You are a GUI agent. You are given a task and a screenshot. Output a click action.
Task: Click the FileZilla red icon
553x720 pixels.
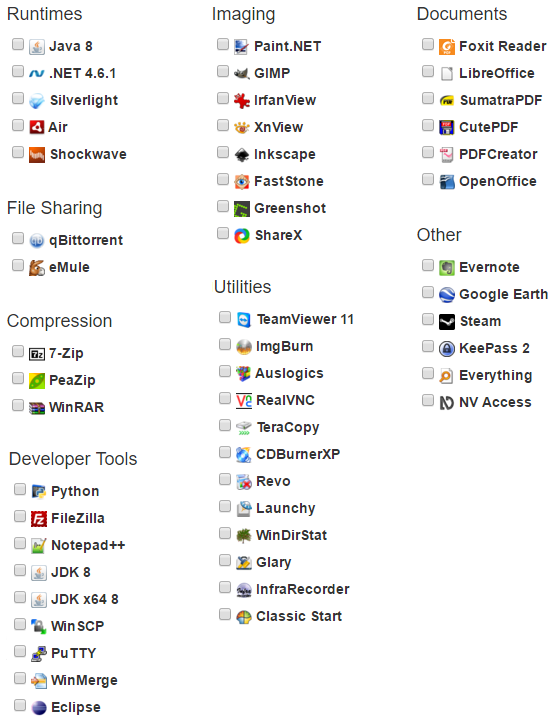39,519
